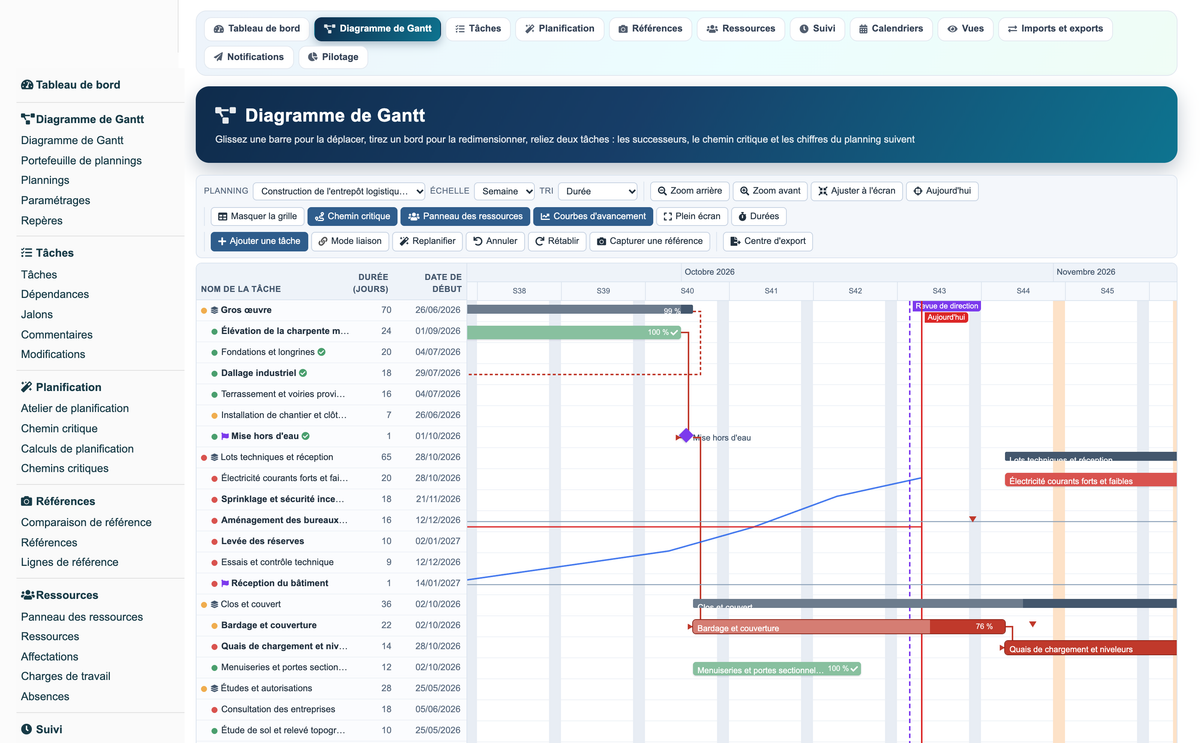Viewport: 1200px width, 743px height.
Task: Click the Revue de direction timeline marker
Action: (946, 306)
